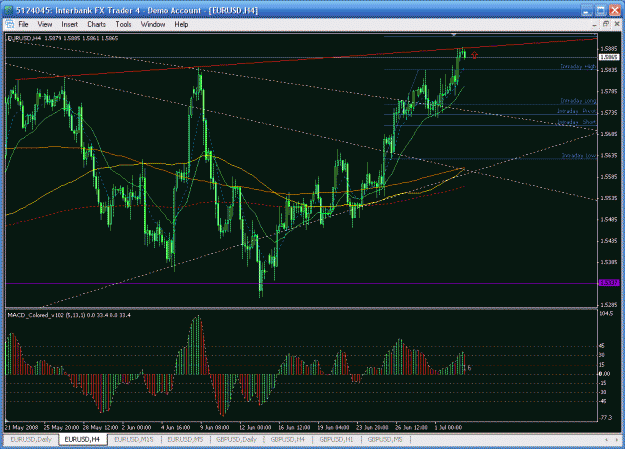The width and height of the screenshot is (625, 449).
Task: Click the Intraday Pivot level label
Action: [x=576, y=111]
